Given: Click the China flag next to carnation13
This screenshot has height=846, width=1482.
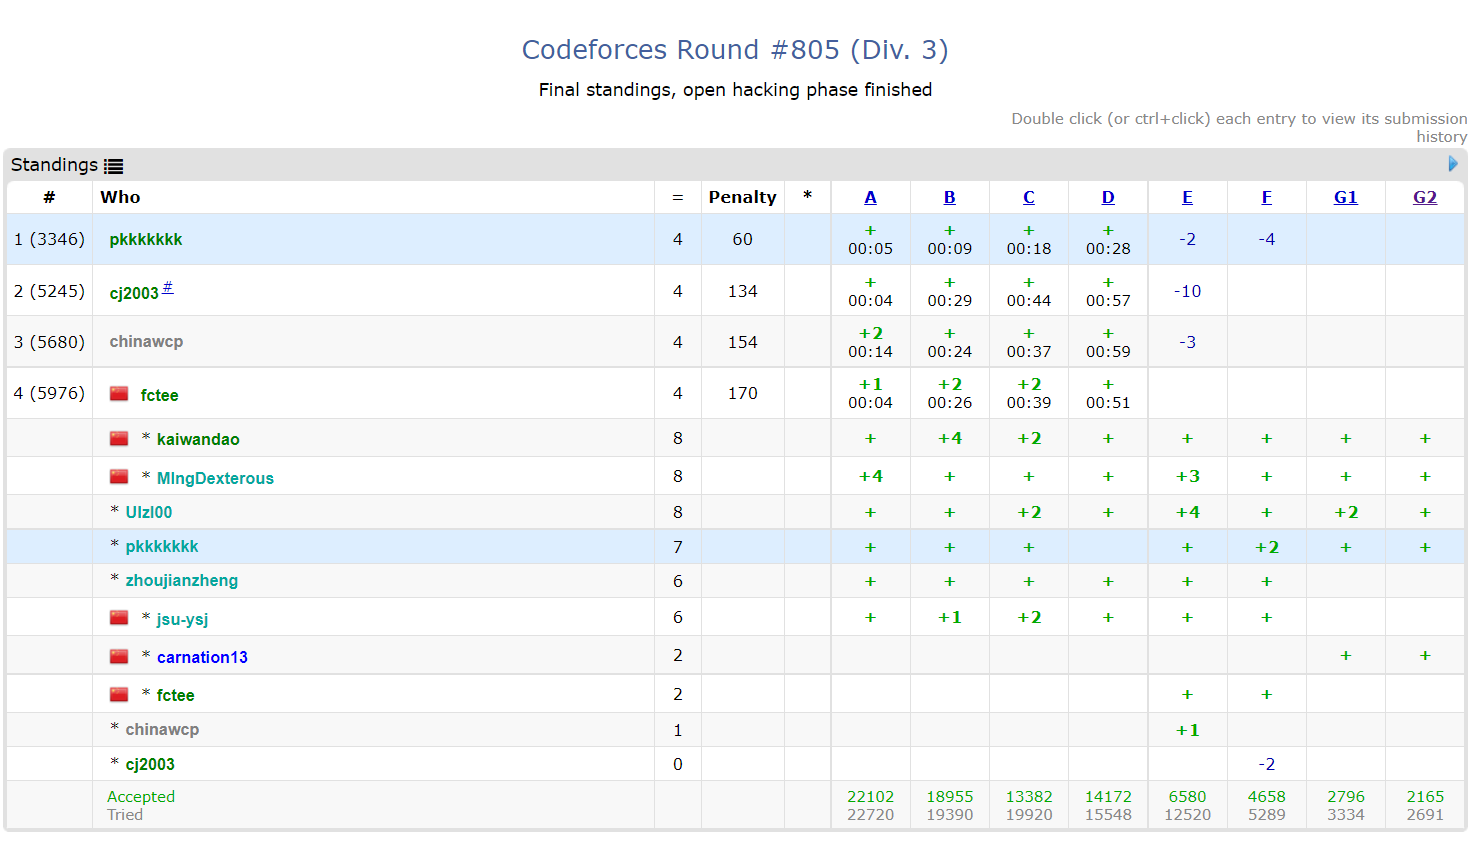Looking at the screenshot, I should [x=119, y=657].
